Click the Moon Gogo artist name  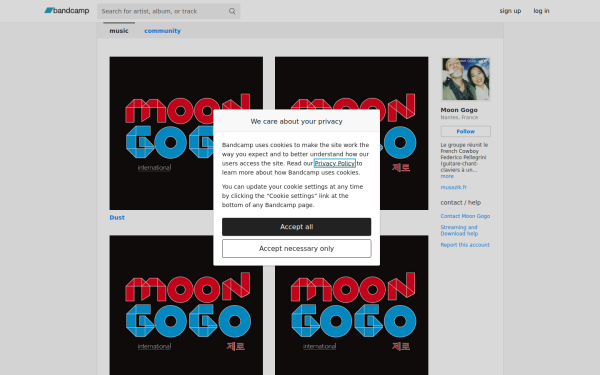click(459, 110)
